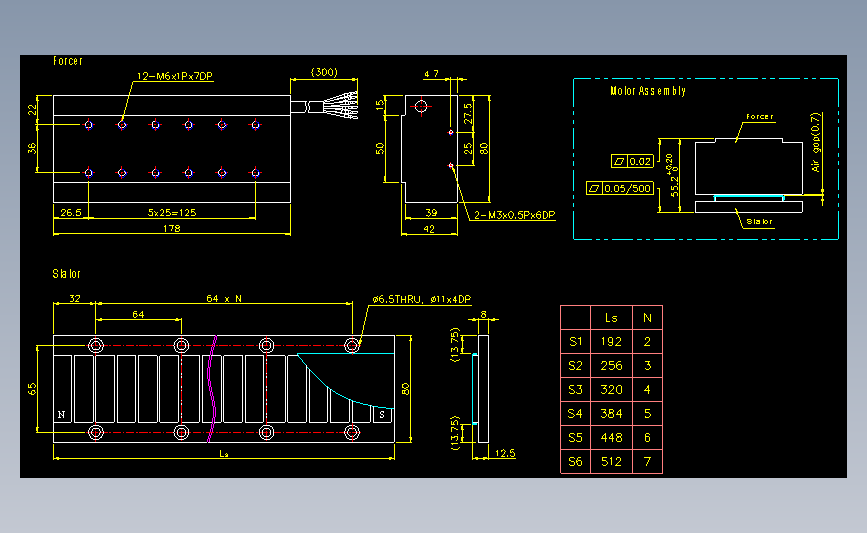
Task: Select the '12.5' thickness dimension
Action: click(x=505, y=453)
